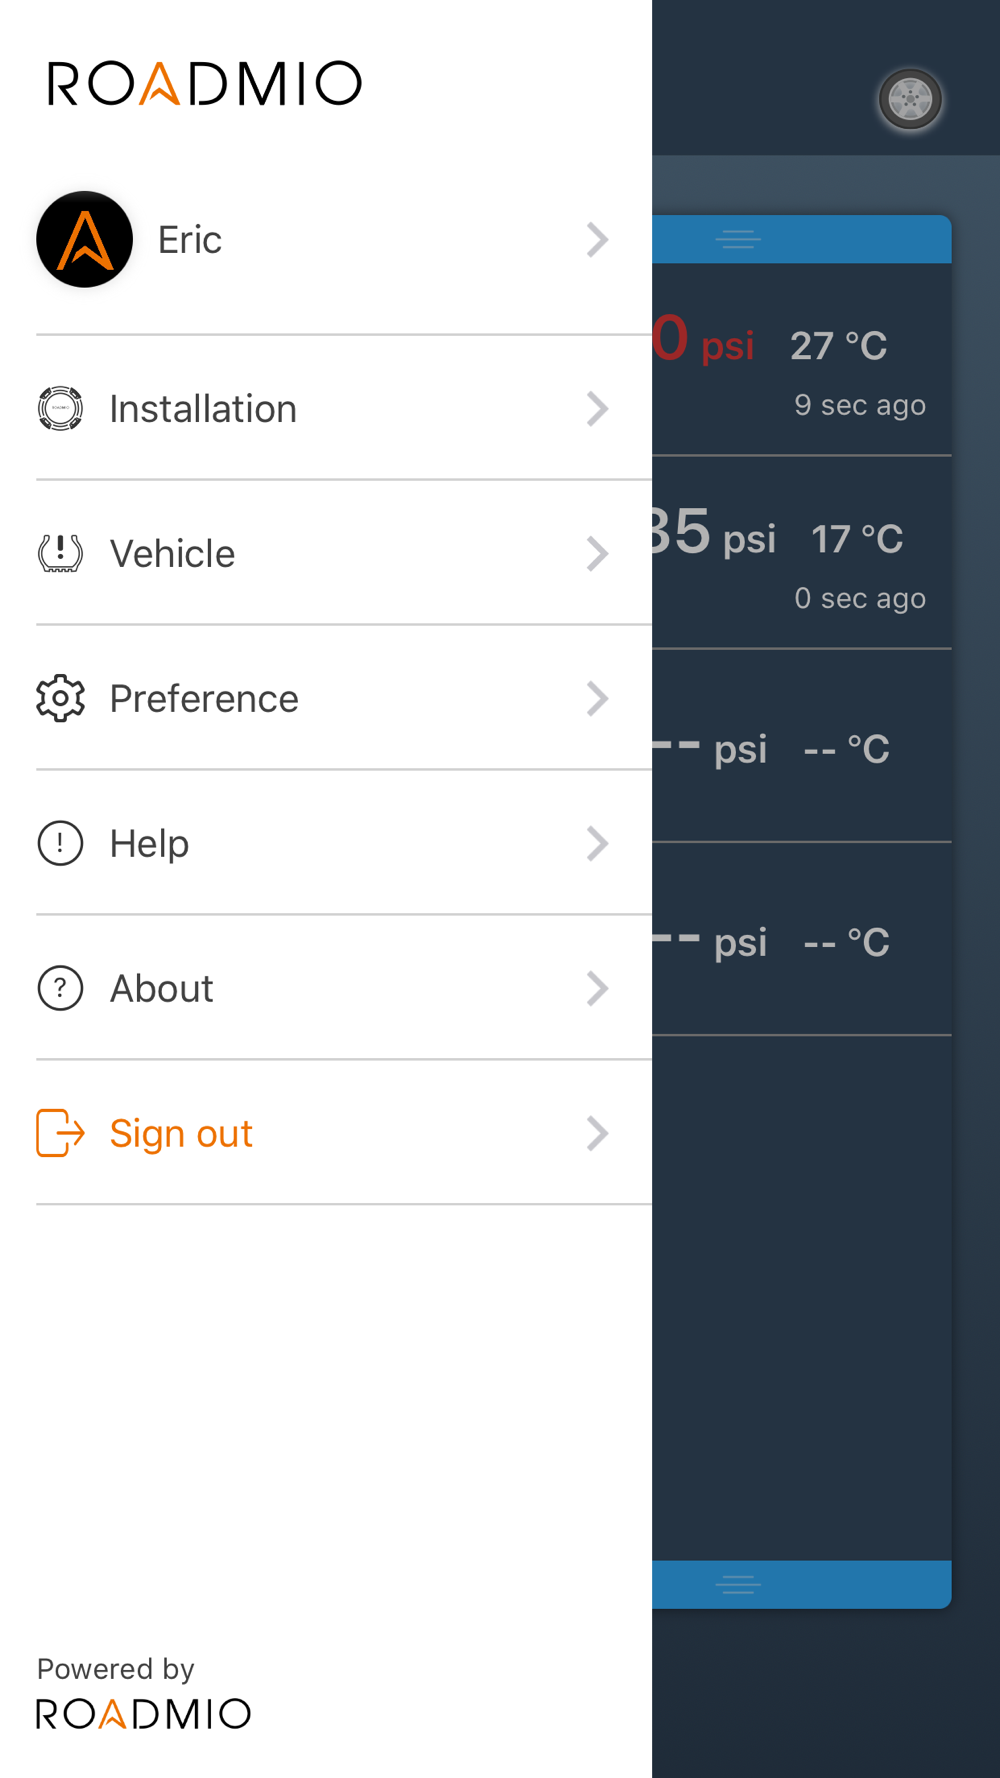Expand the Vehicle row chevron
1000x1778 pixels.
click(597, 554)
